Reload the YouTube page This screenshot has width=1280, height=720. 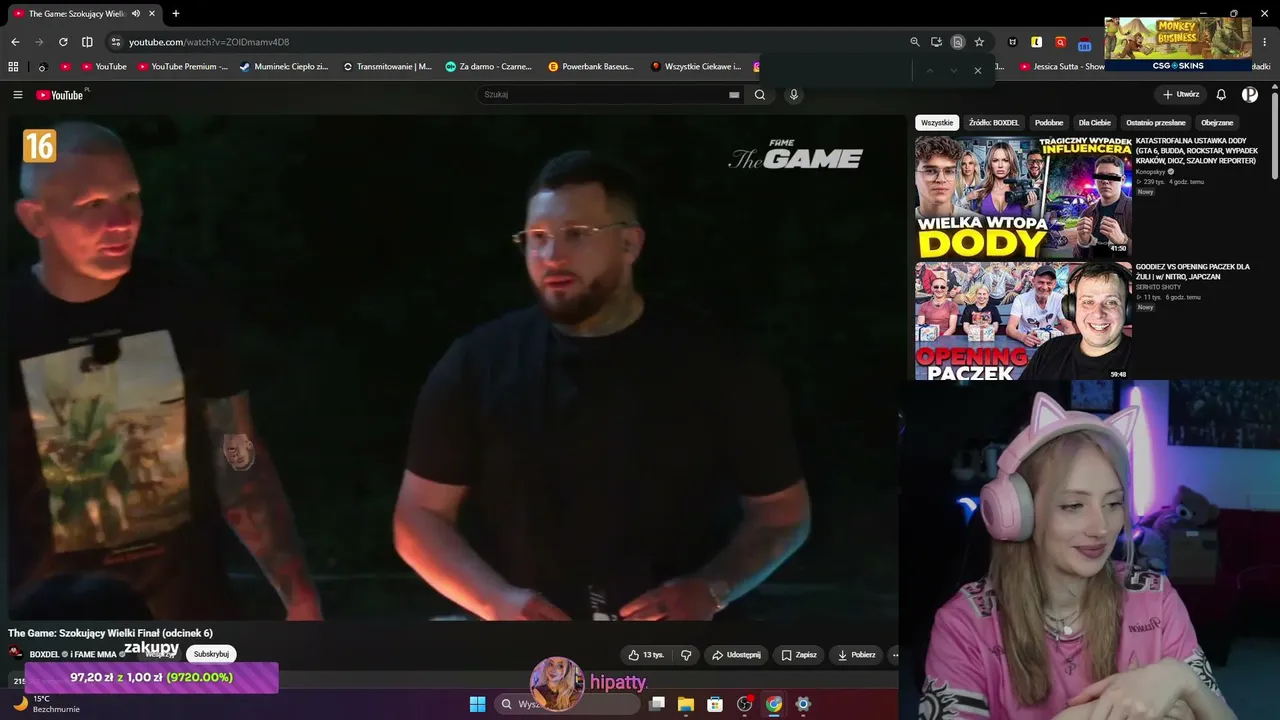click(63, 42)
